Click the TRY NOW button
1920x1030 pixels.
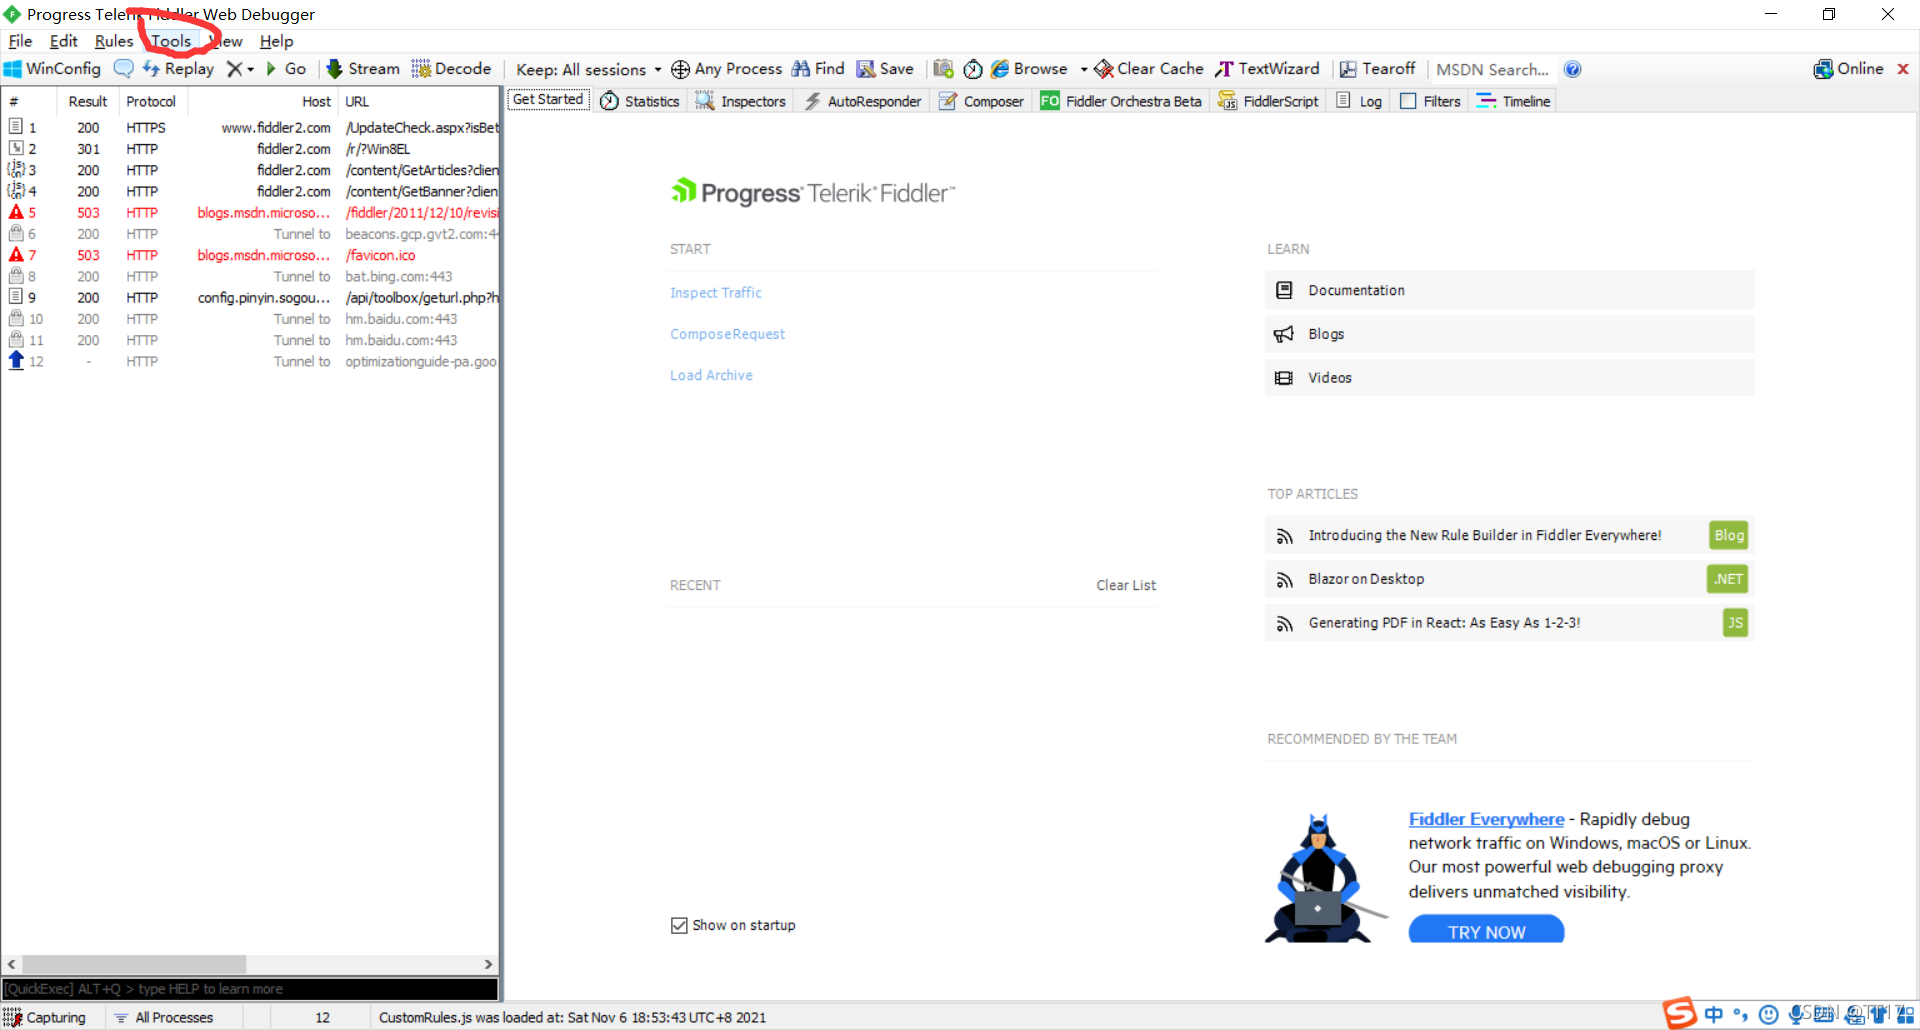click(1486, 931)
